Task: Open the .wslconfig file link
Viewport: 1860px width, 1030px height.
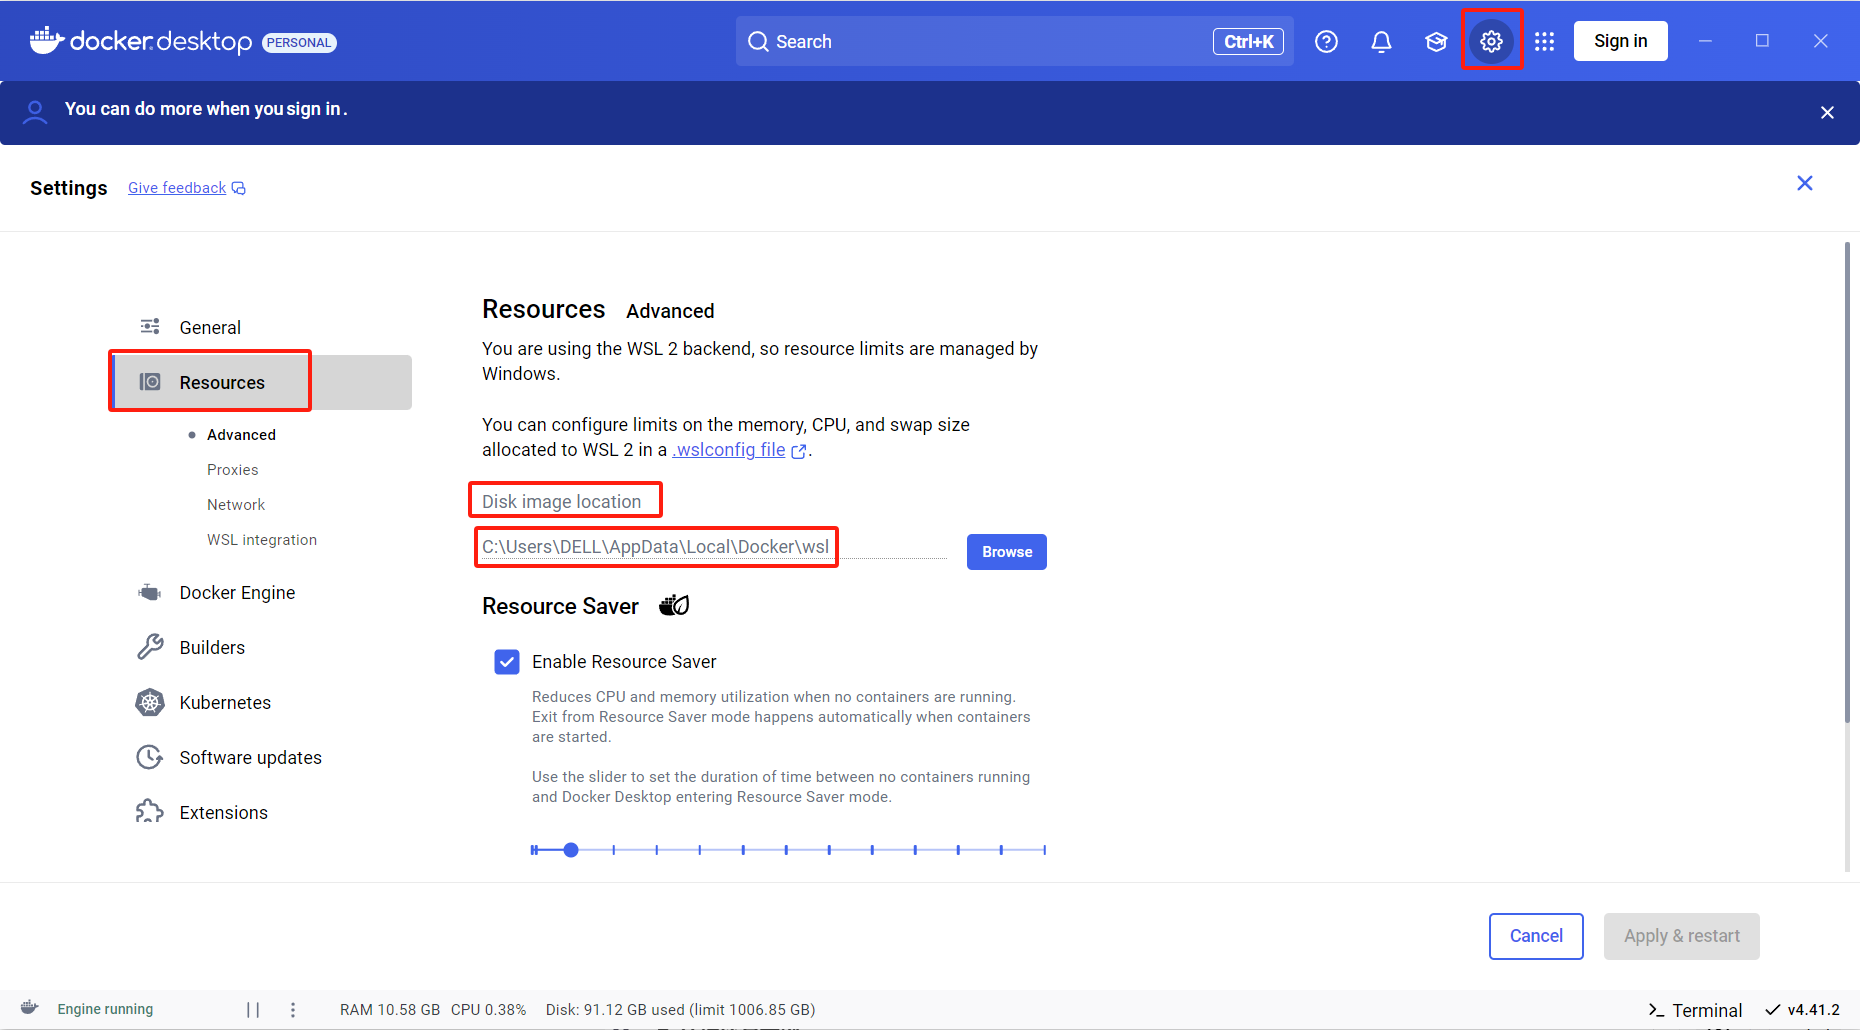Action: click(729, 450)
